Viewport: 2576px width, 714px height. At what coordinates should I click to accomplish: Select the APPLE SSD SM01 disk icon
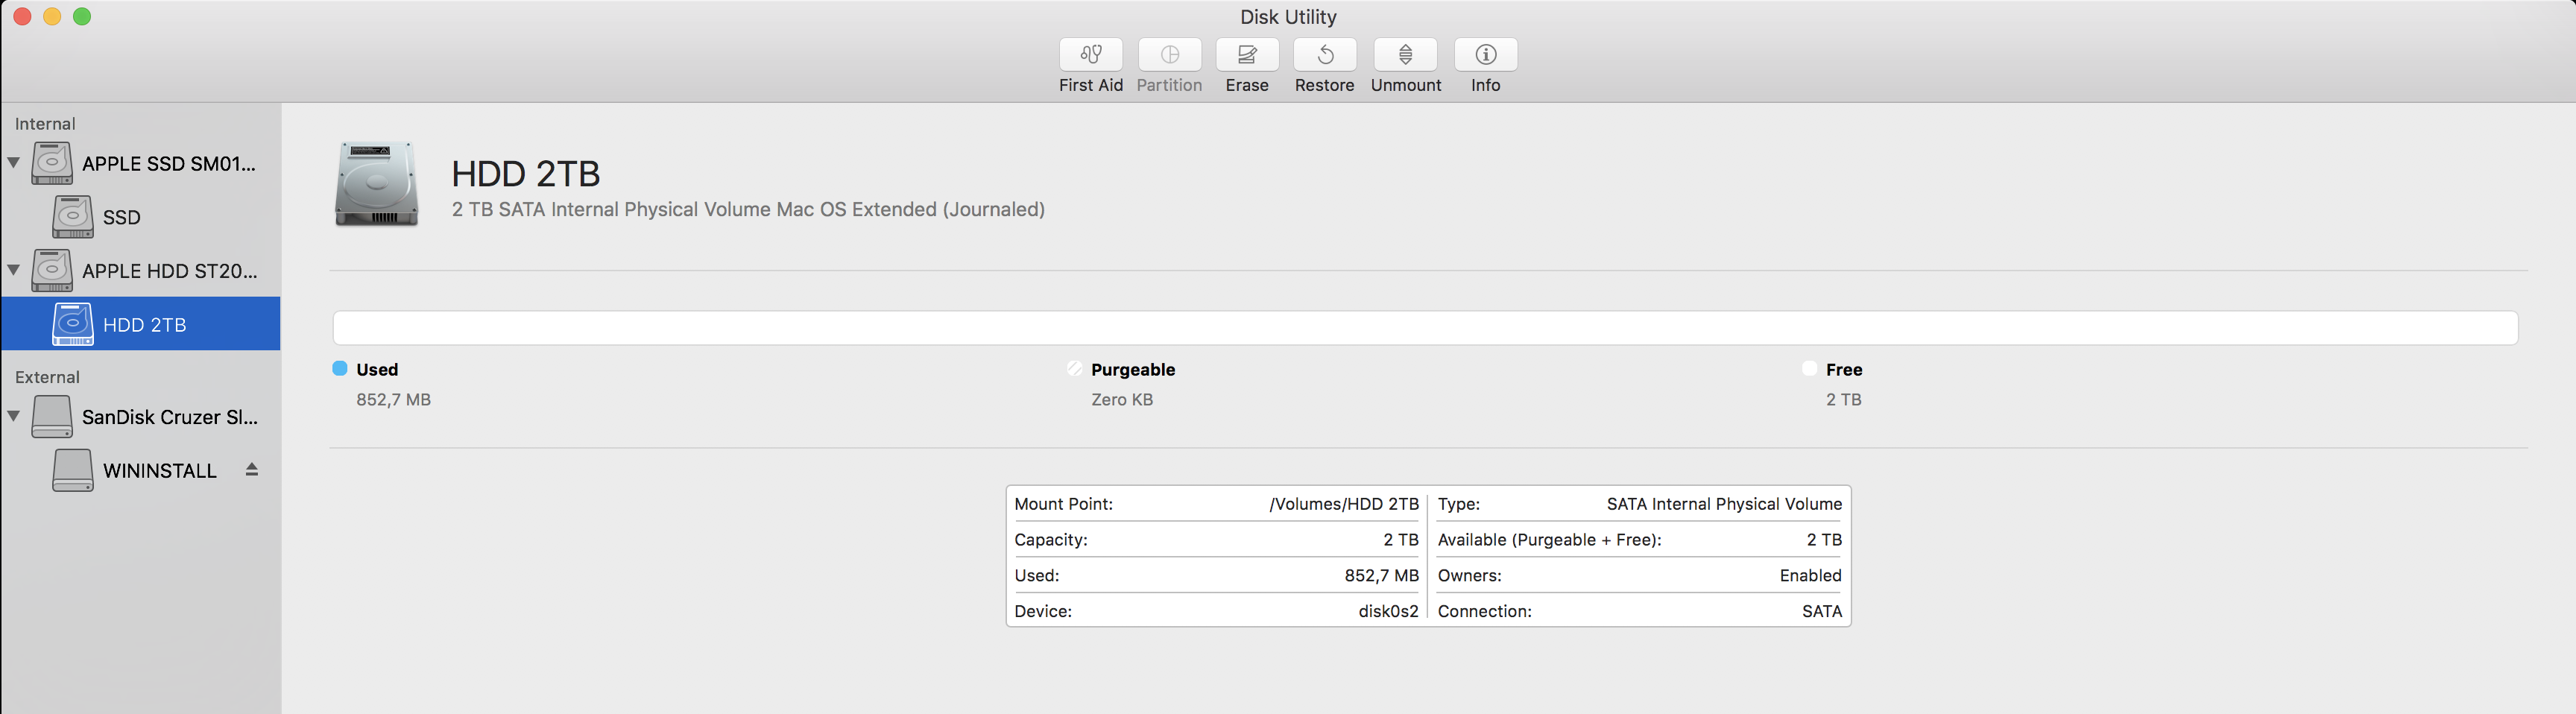(52, 163)
